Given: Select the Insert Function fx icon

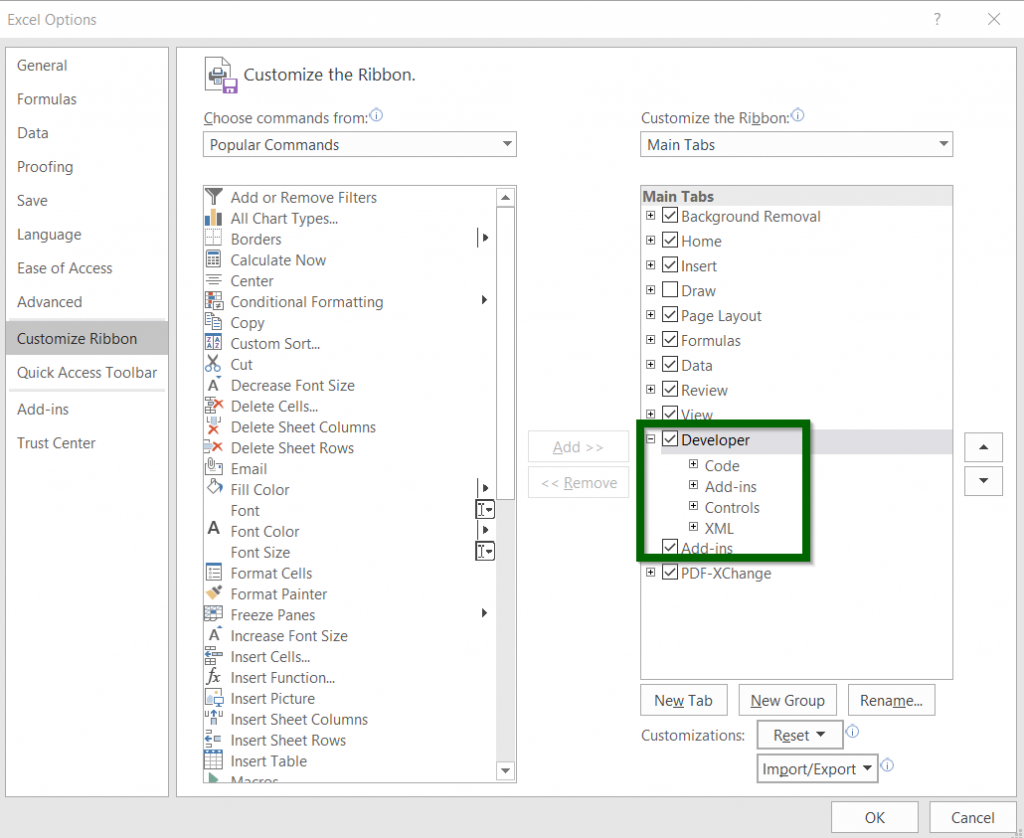Looking at the screenshot, I should [213, 677].
